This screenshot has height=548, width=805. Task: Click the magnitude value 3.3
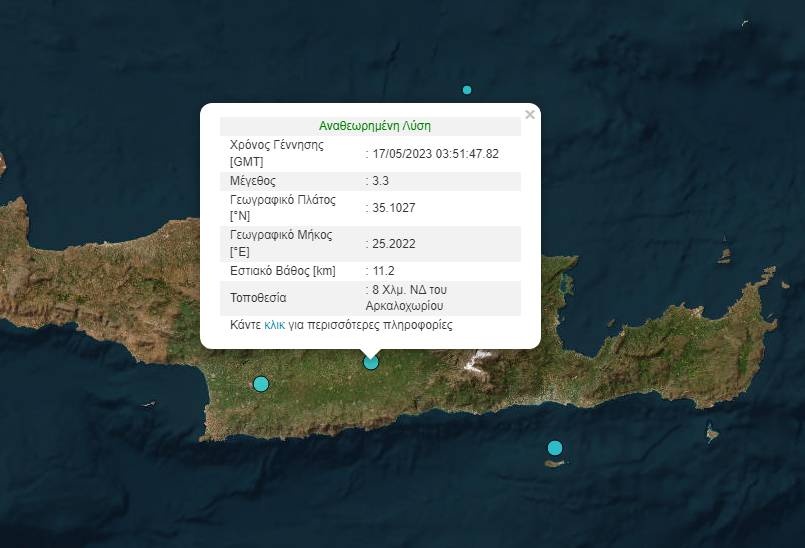pos(380,181)
